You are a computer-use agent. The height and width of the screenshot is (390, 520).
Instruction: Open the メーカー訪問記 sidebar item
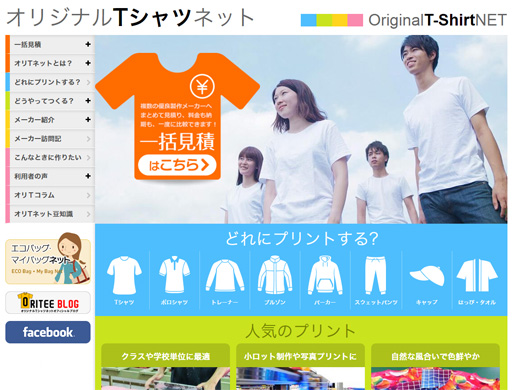tap(50, 139)
